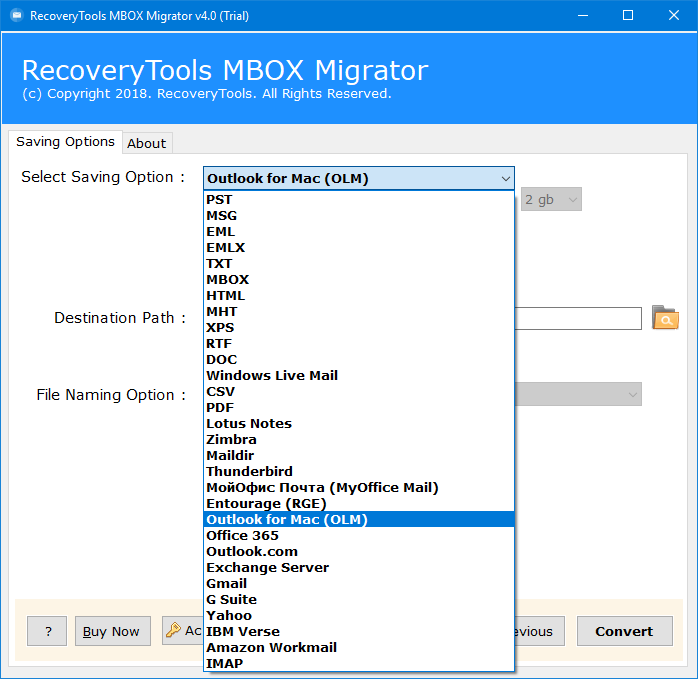Minimize the MBOX Migrator window
Image resolution: width=698 pixels, height=679 pixels.
[583, 16]
